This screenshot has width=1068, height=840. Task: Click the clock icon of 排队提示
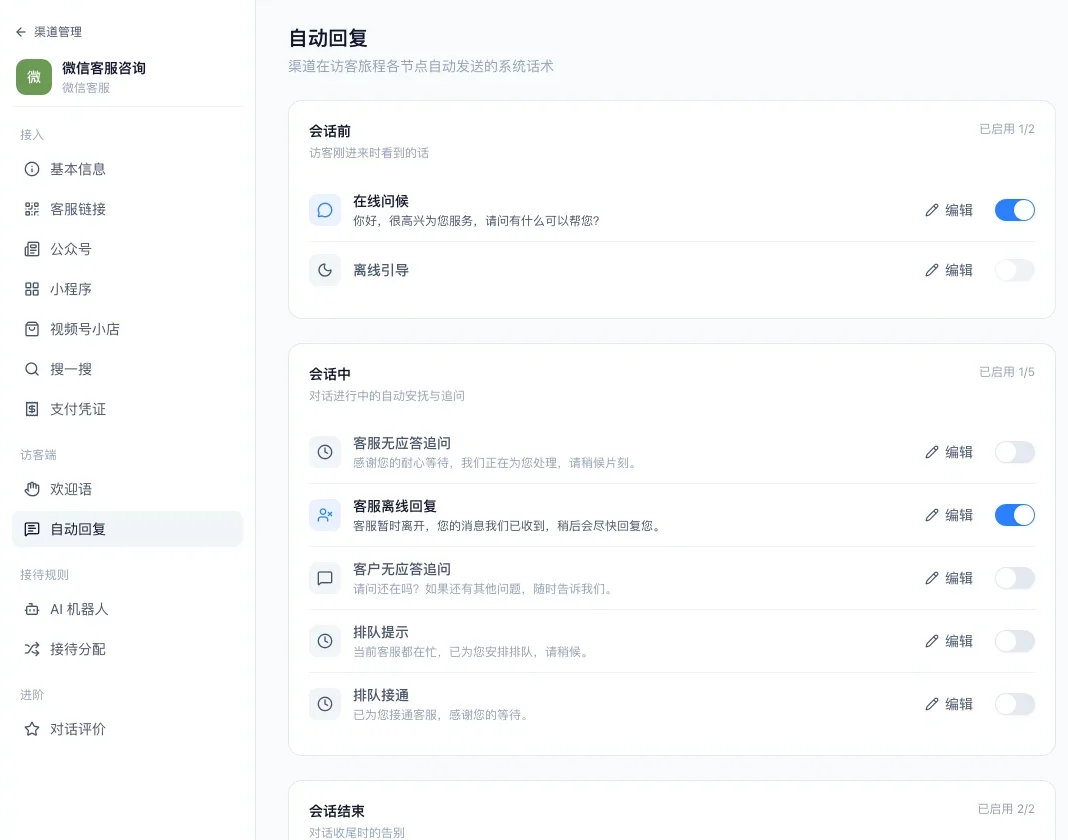[x=325, y=641]
